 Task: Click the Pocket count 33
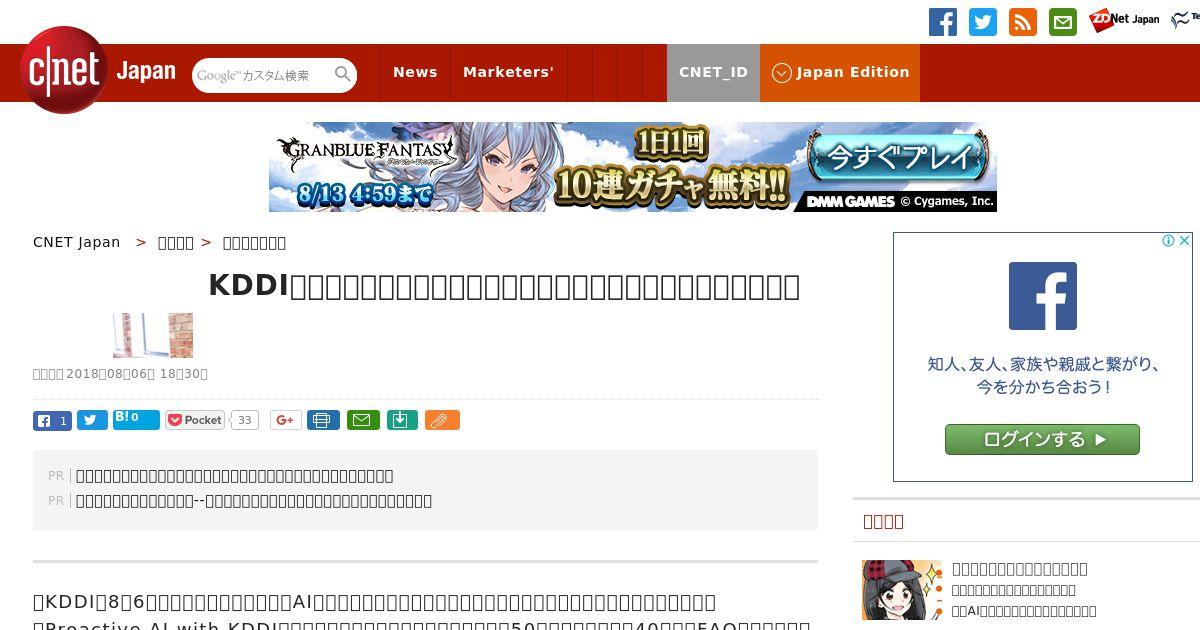pos(245,420)
